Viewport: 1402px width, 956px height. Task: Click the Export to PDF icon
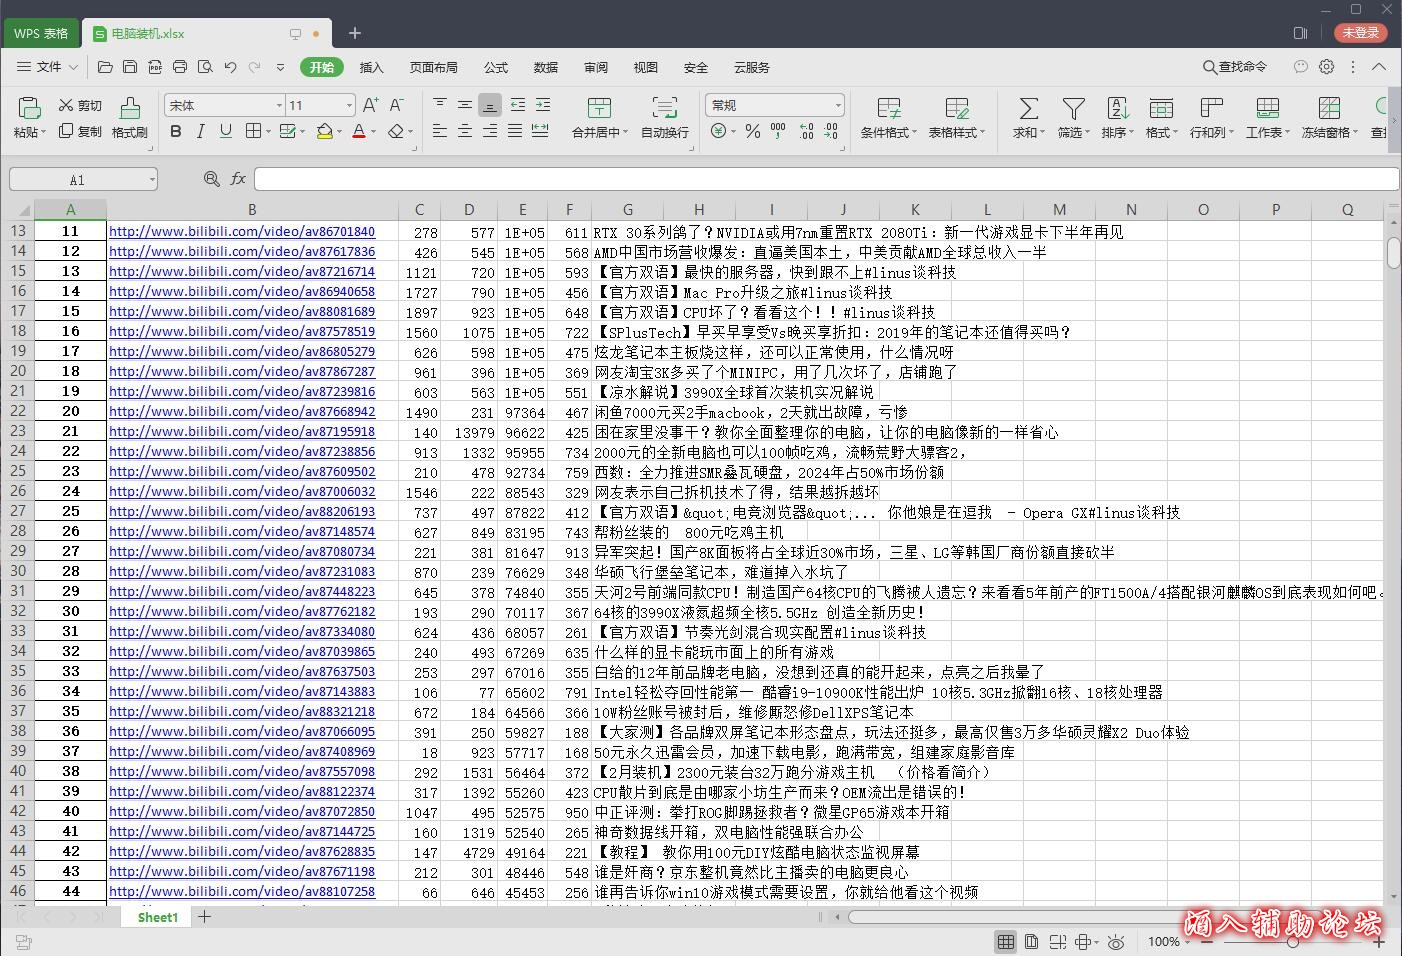[155, 67]
